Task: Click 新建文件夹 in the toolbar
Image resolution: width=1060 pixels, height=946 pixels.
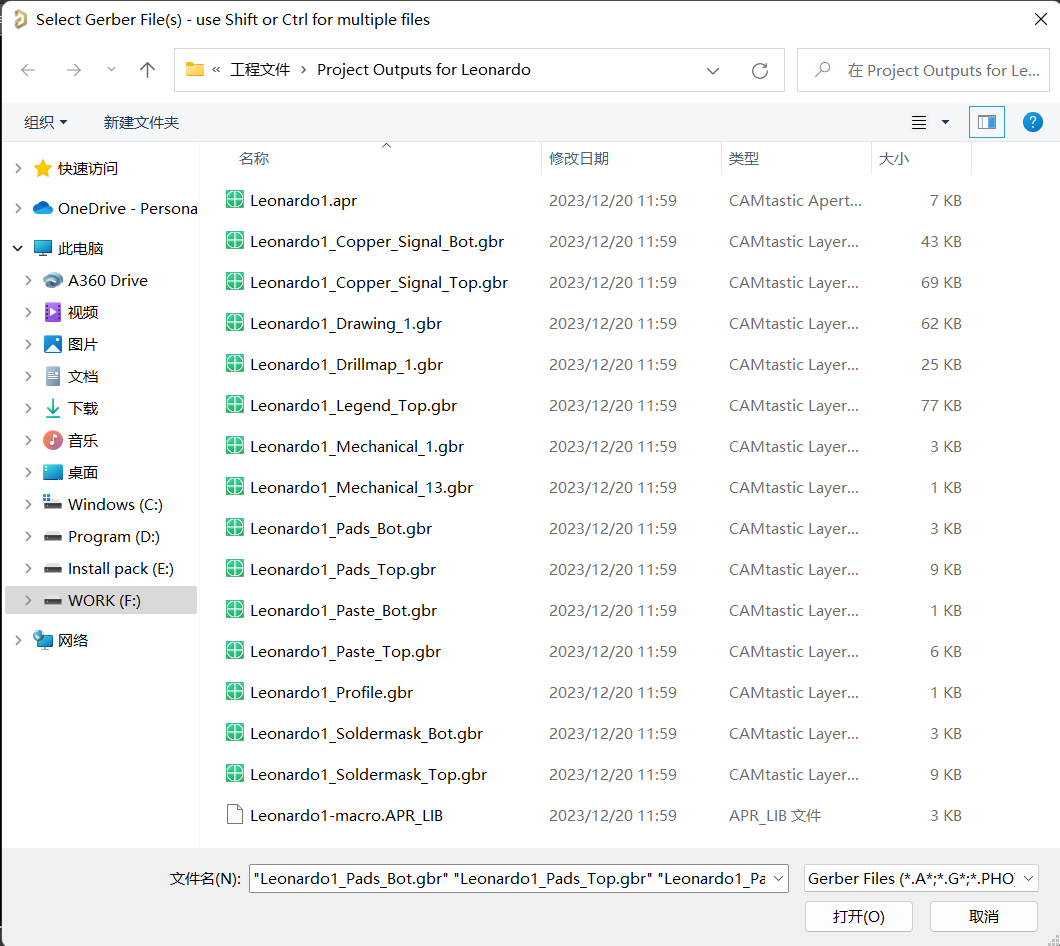Action: [x=141, y=122]
